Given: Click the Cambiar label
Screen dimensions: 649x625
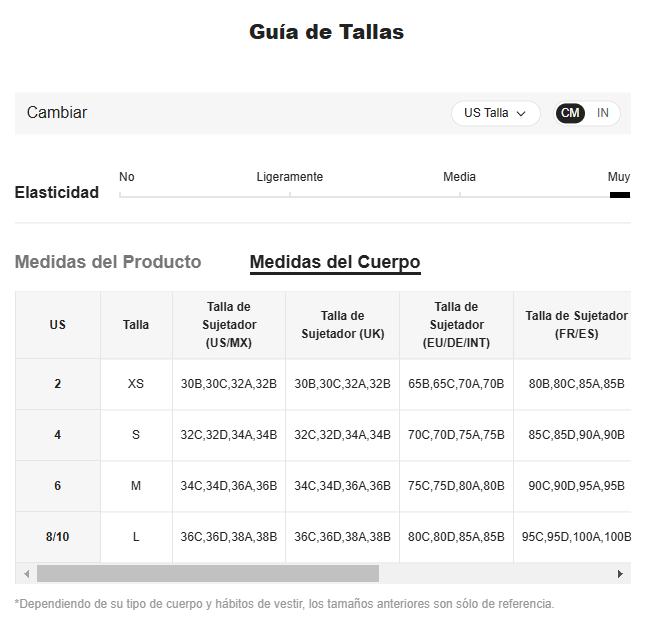Looking at the screenshot, I should (x=57, y=113).
